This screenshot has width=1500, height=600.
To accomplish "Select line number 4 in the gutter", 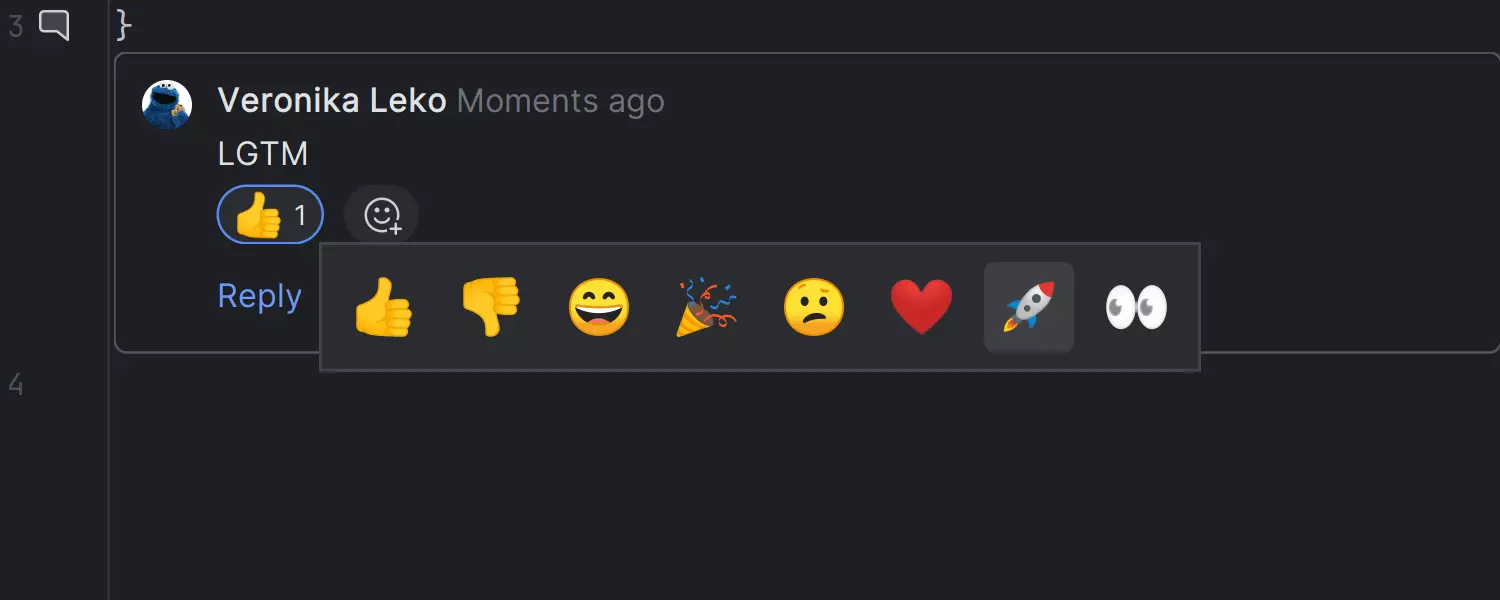I will [x=15, y=384].
